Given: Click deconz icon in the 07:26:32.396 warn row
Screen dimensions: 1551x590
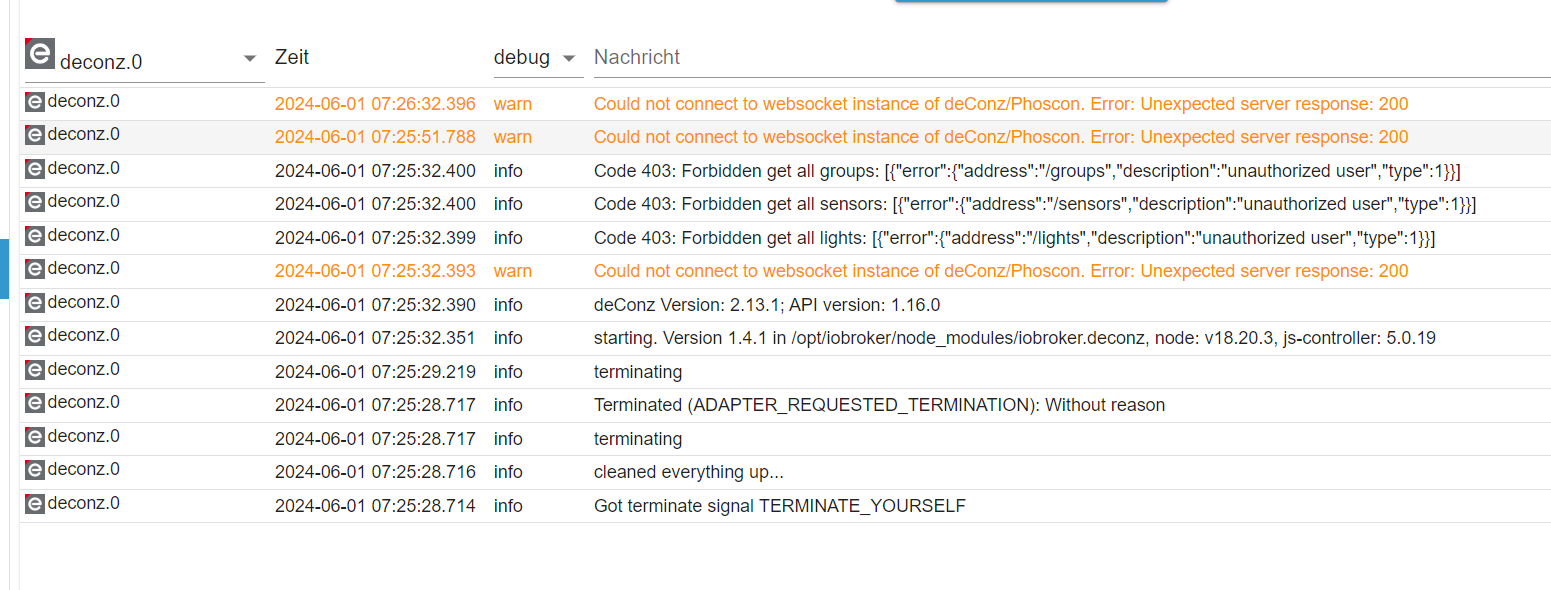Looking at the screenshot, I should click(35, 101).
